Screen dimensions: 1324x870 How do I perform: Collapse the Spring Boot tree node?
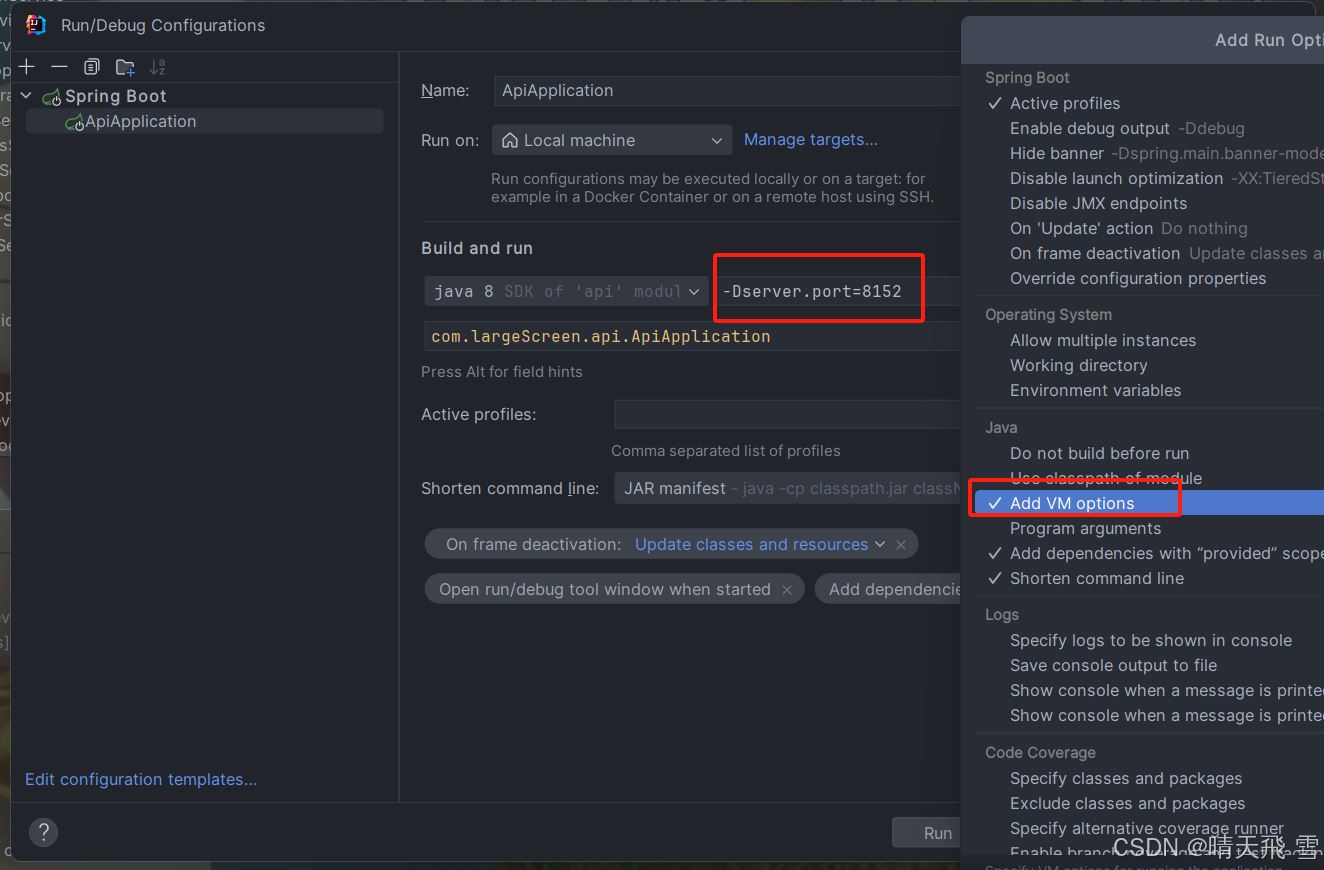(x=27, y=96)
